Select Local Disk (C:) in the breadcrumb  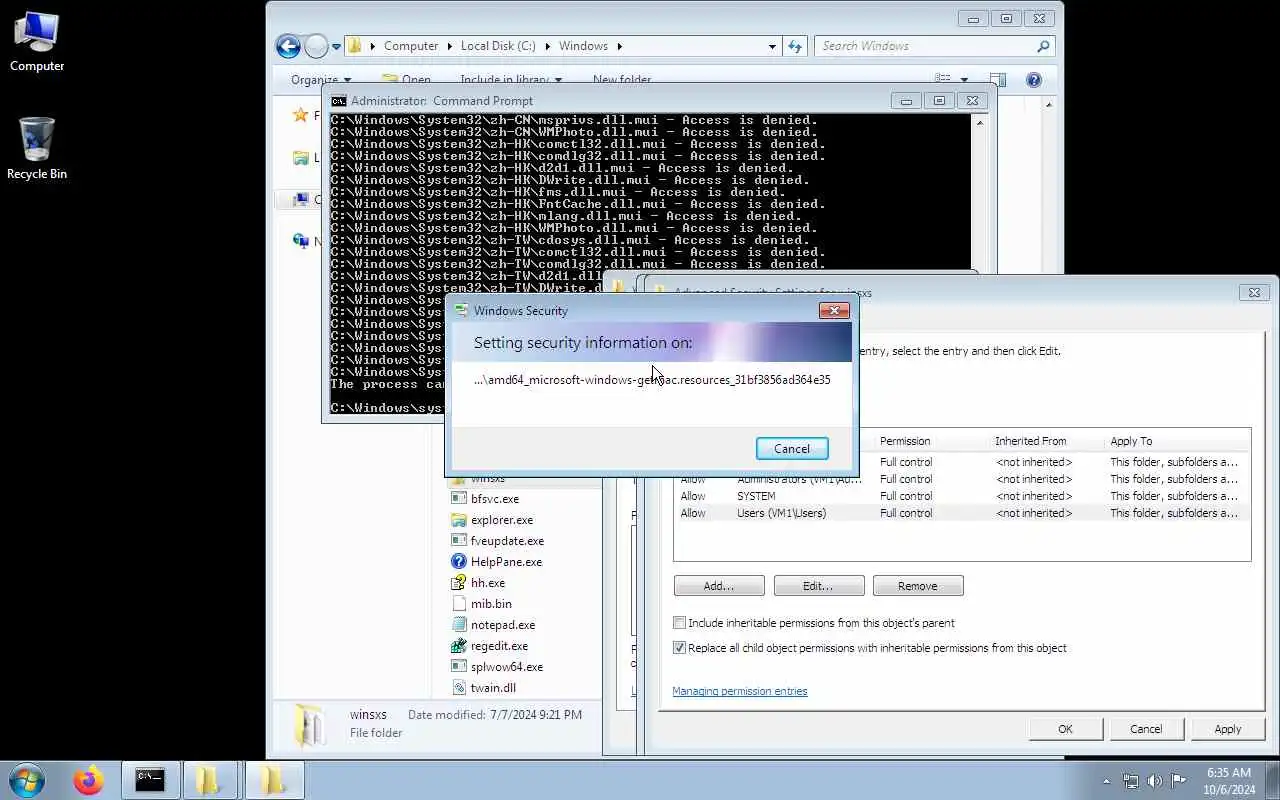tap(498, 46)
